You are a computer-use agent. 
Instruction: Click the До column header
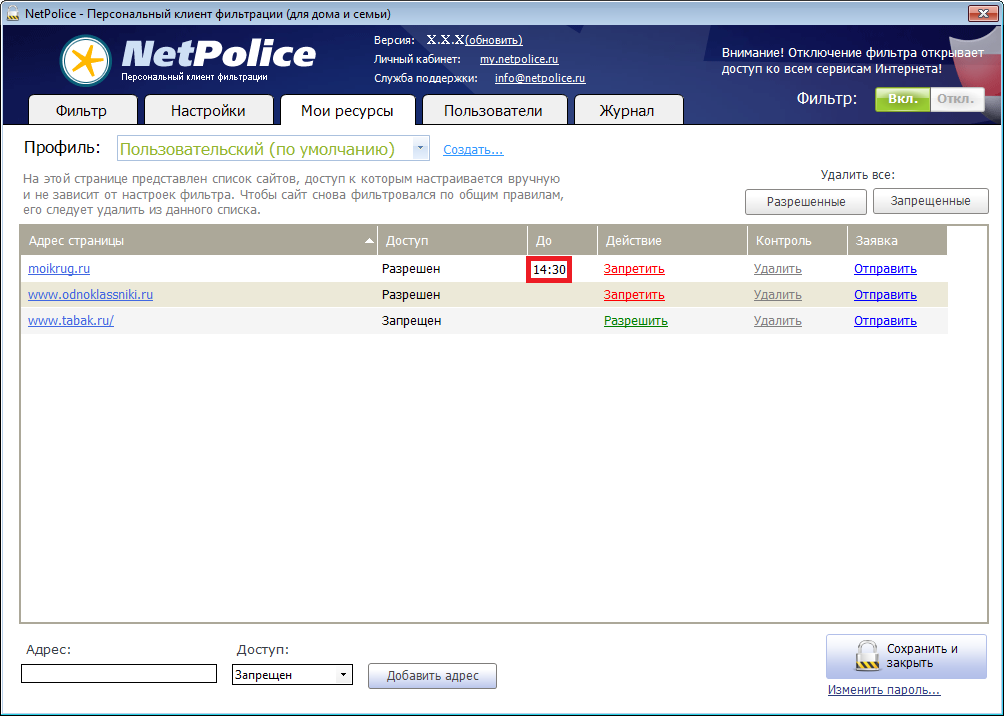pos(562,240)
